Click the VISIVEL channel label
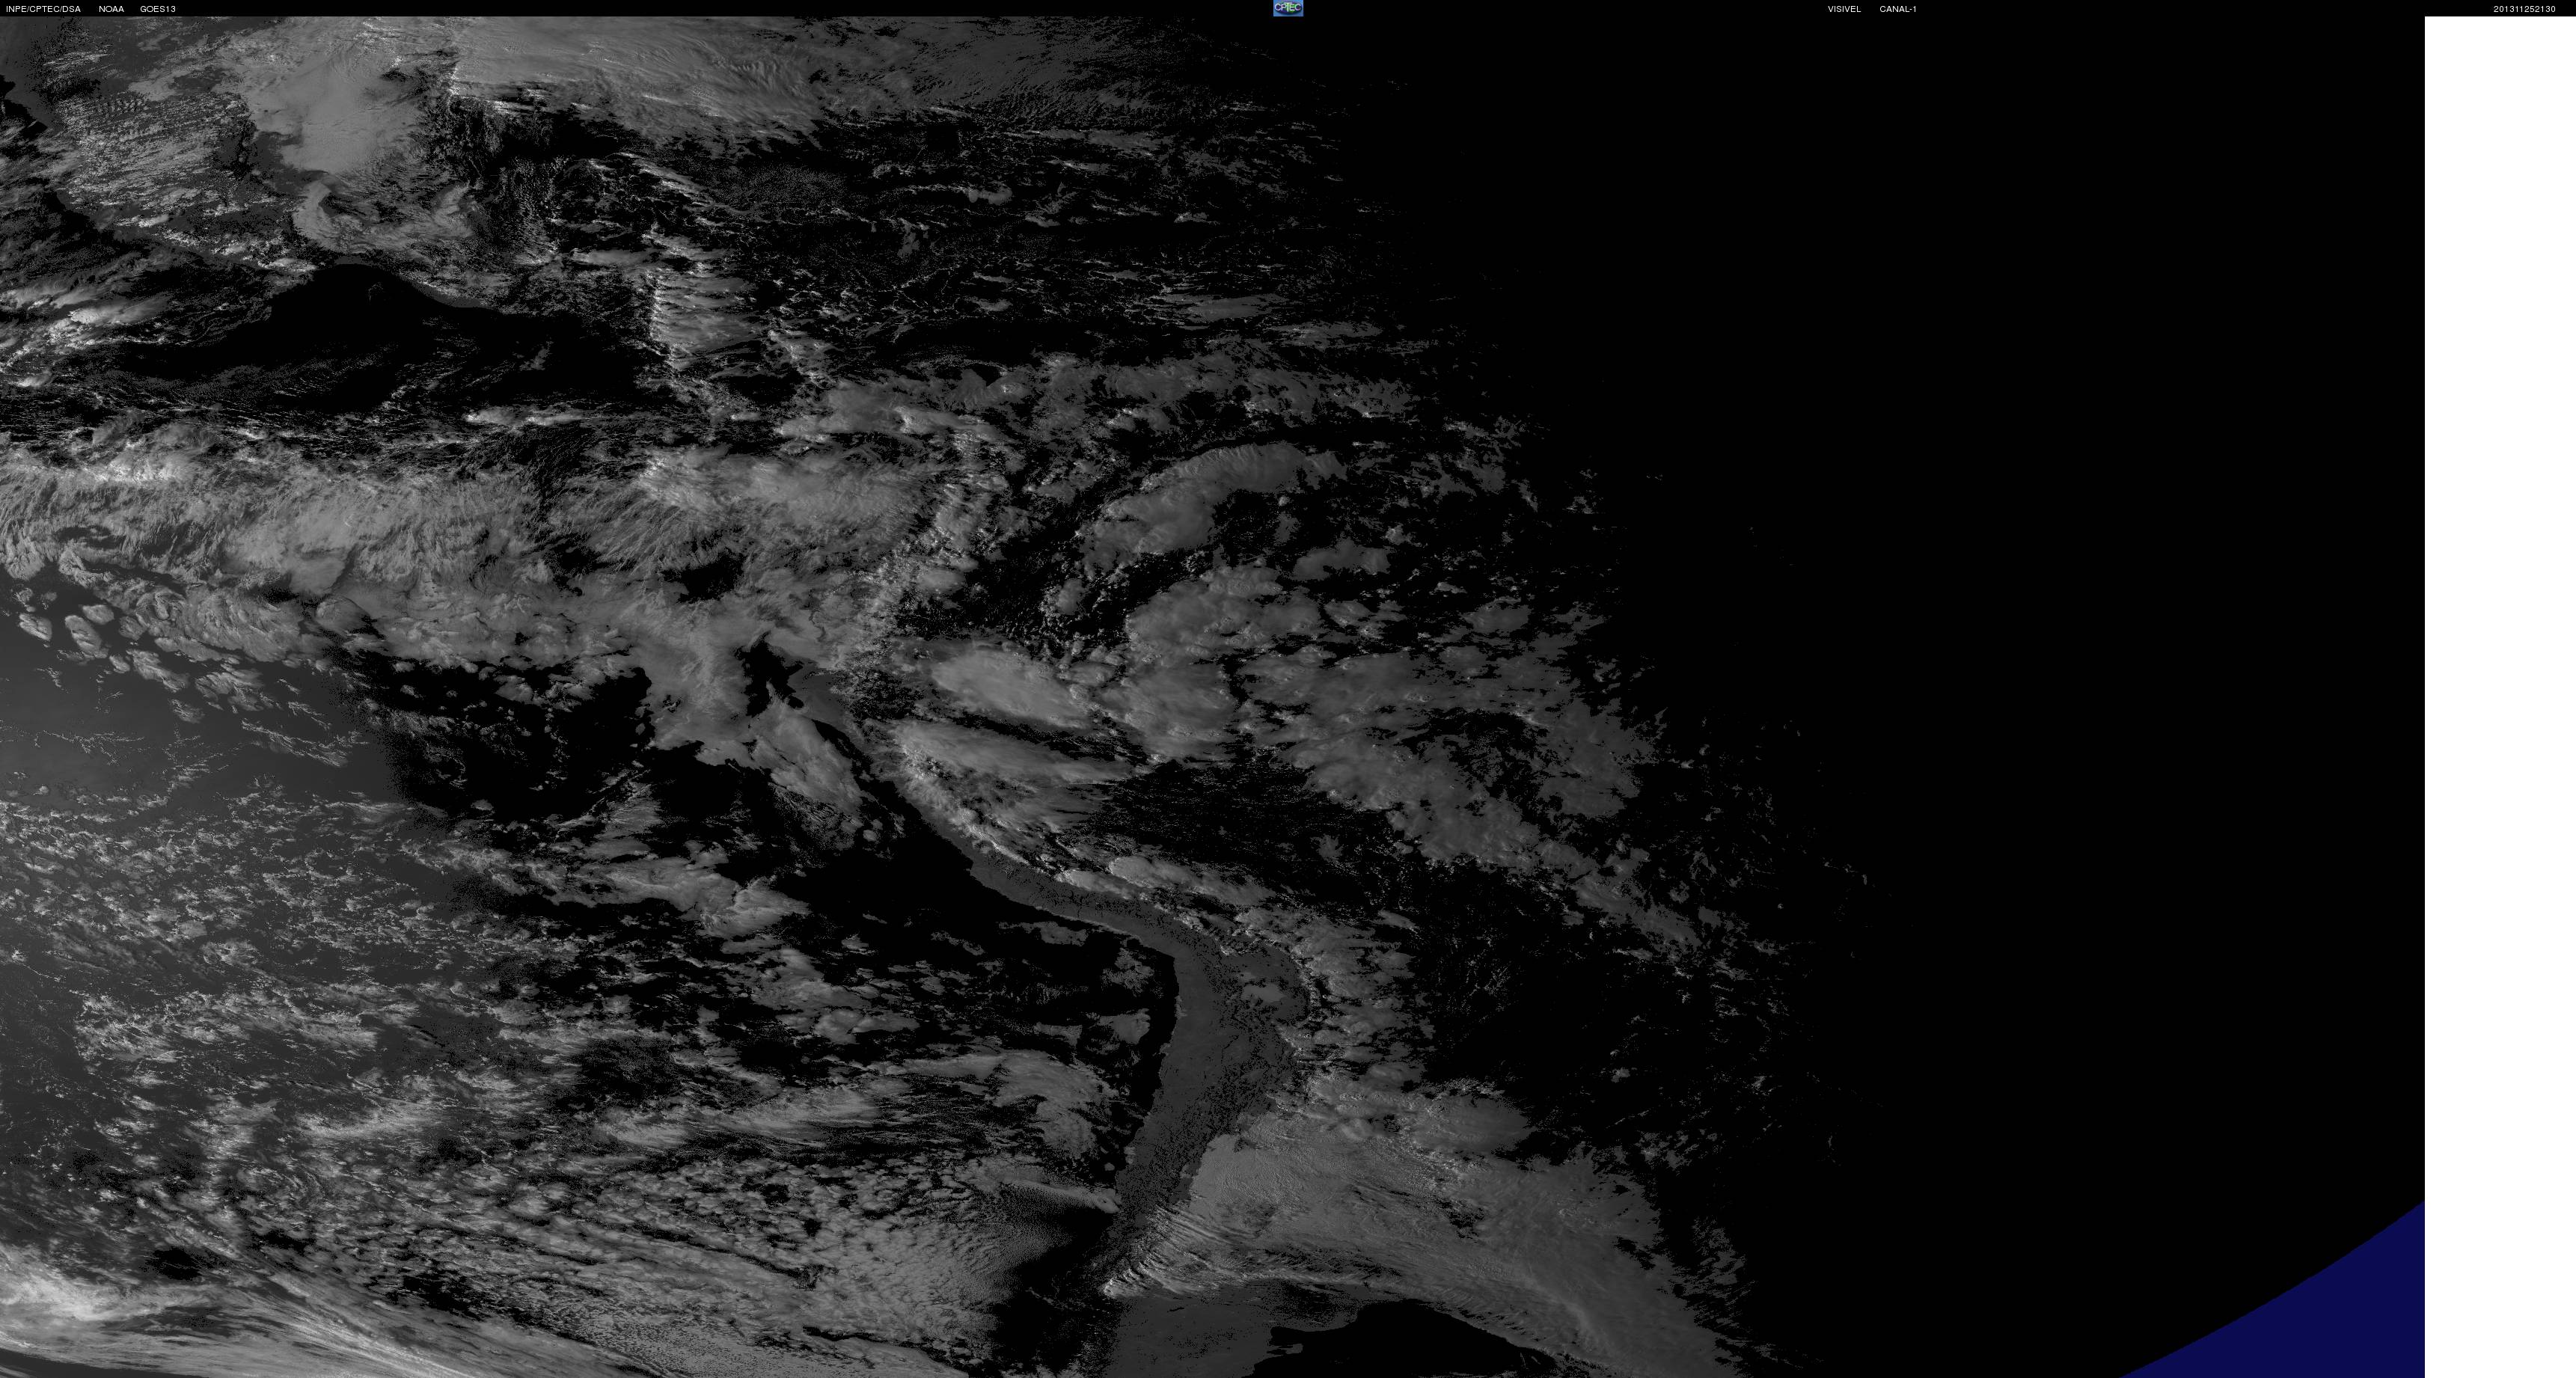Viewport: 2576px width, 1378px height. [1844, 9]
